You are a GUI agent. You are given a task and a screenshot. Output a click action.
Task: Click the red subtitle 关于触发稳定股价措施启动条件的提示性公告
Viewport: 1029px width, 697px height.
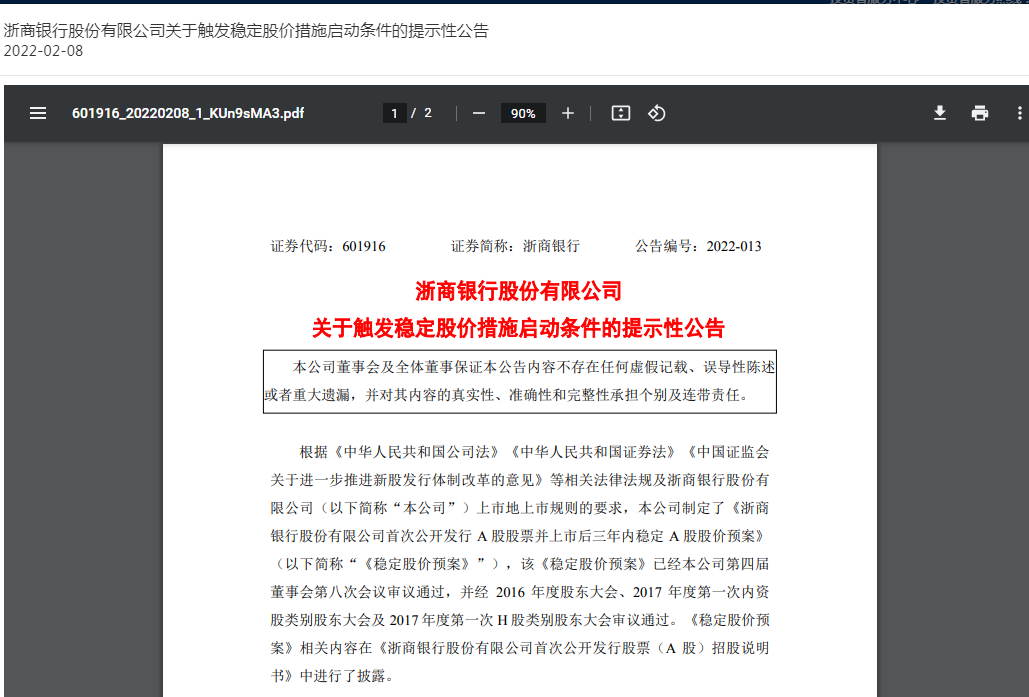(518, 328)
